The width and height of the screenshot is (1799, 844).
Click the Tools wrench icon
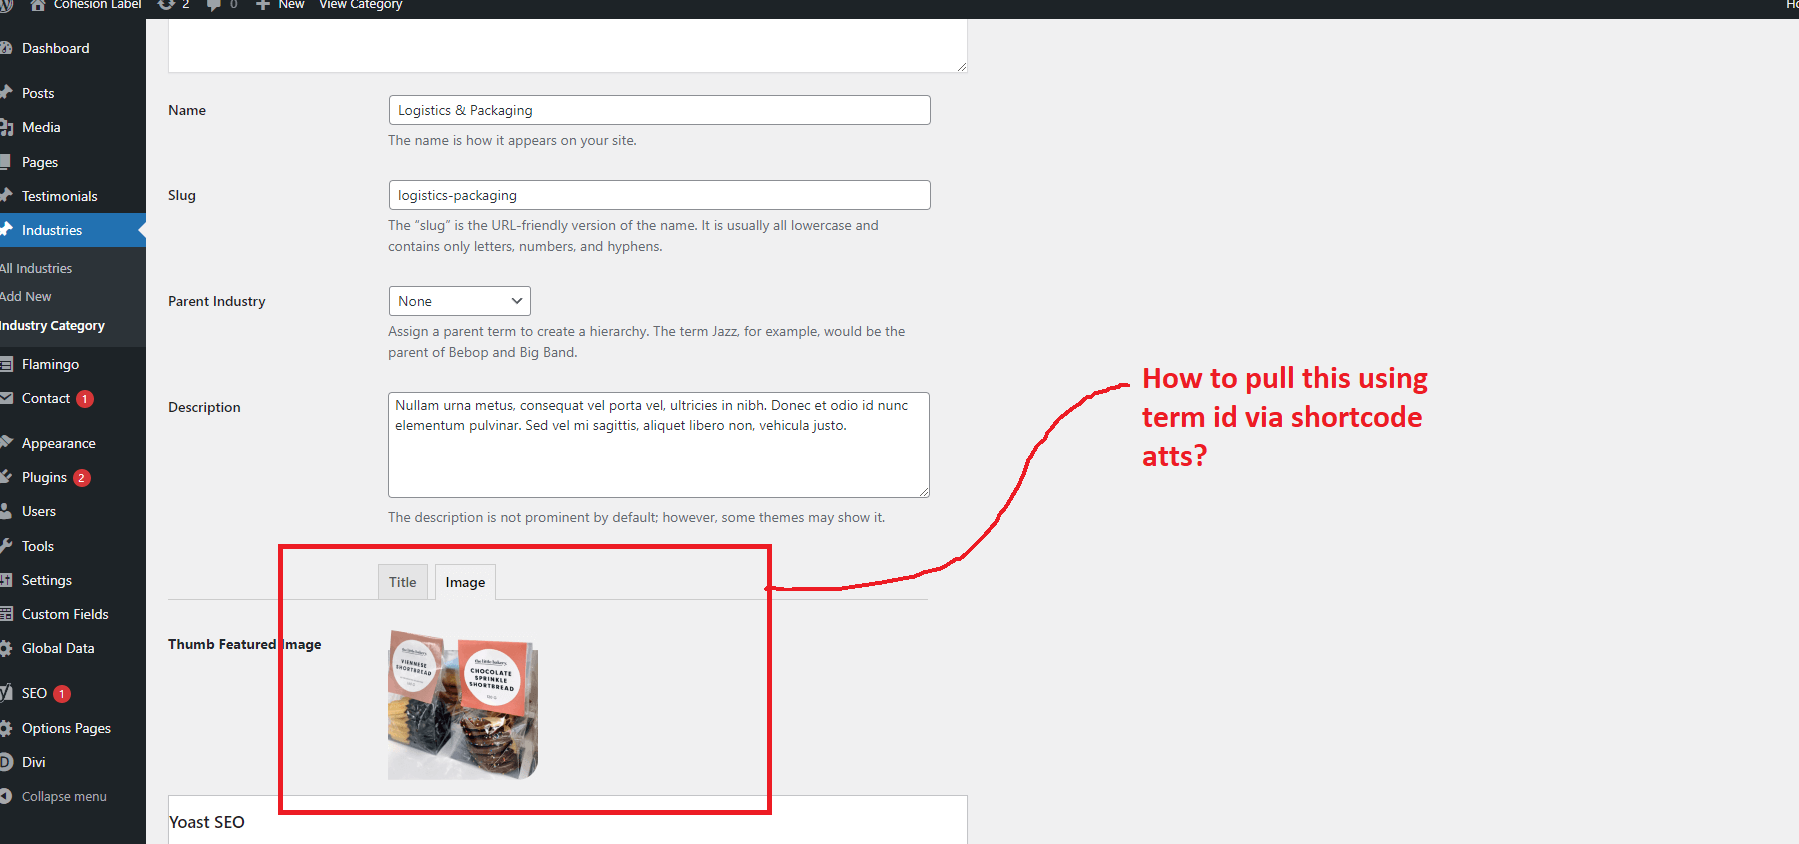5,546
